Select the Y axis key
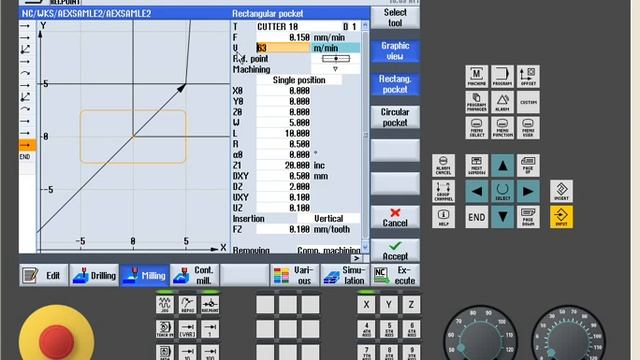Viewport: 640px width, 360px height. point(389,304)
